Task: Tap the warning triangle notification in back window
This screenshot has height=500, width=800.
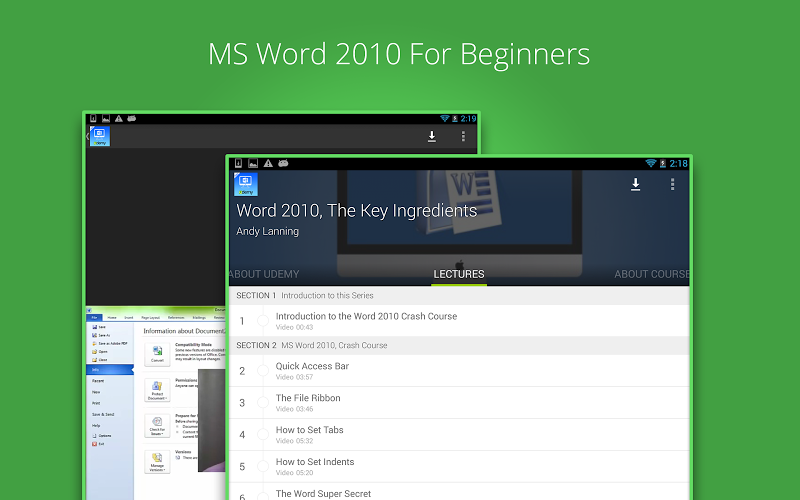Action: [x=118, y=118]
